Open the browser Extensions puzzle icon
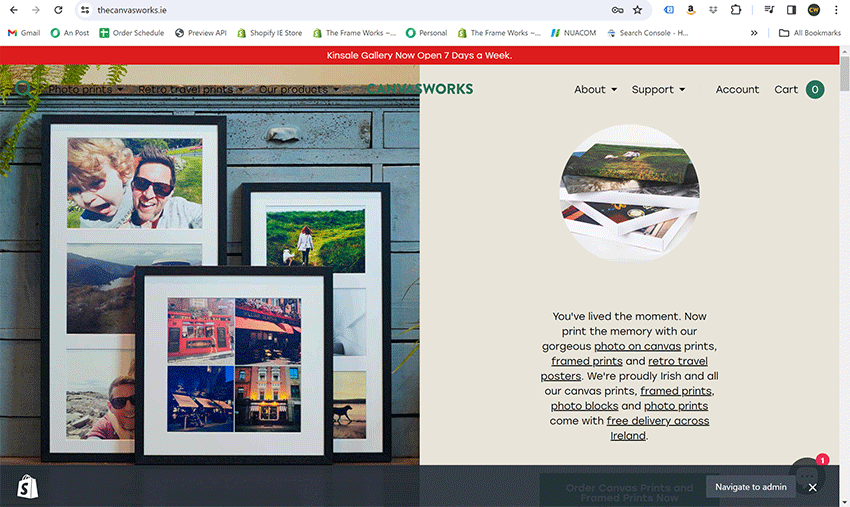This screenshot has height=507, width=850. click(x=736, y=10)
